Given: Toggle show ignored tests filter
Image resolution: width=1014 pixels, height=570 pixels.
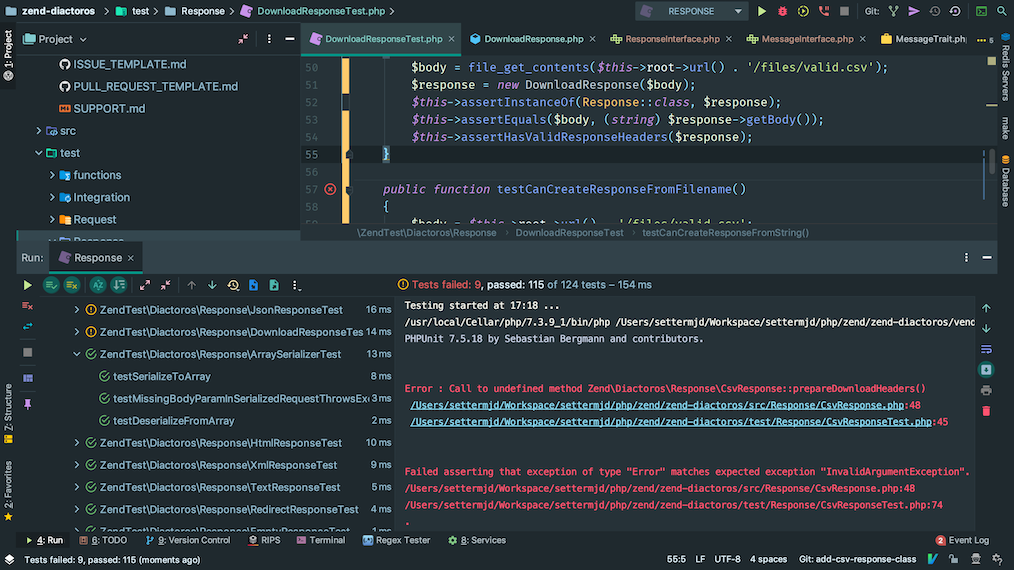Looking at the screenshot, I should coord(72,285).
